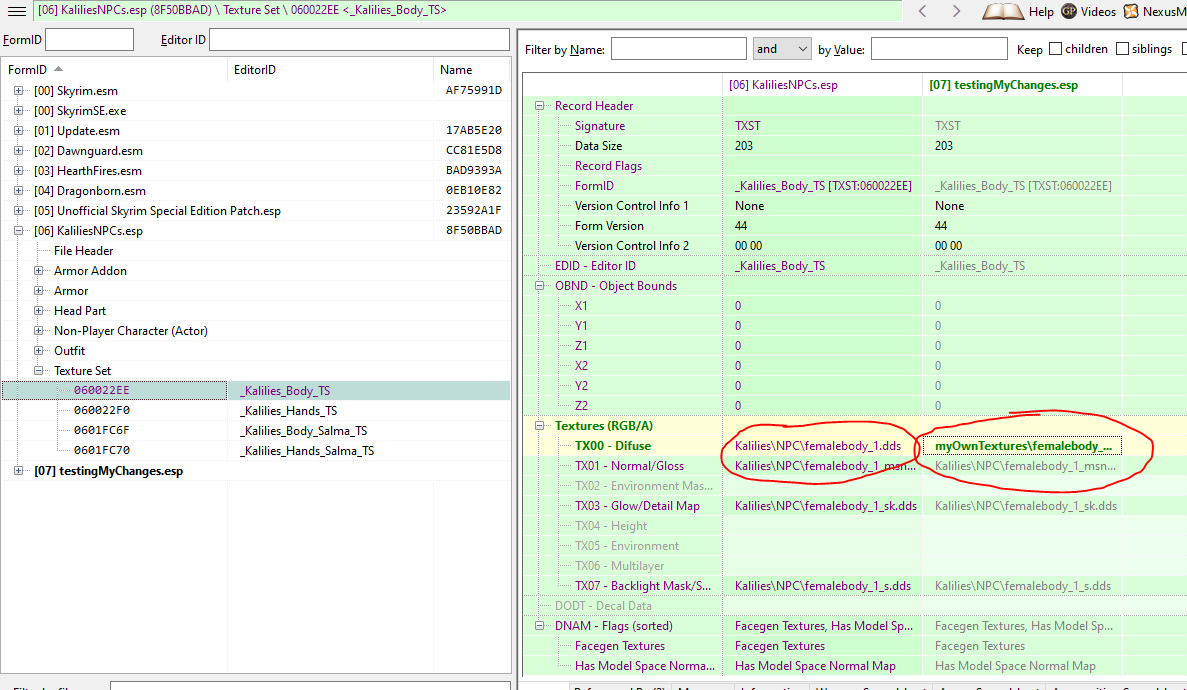Screen dimensions: 1187x690
Task: Expand the Non-Player Character (Actor) group
Action: (x=39, y=331)
